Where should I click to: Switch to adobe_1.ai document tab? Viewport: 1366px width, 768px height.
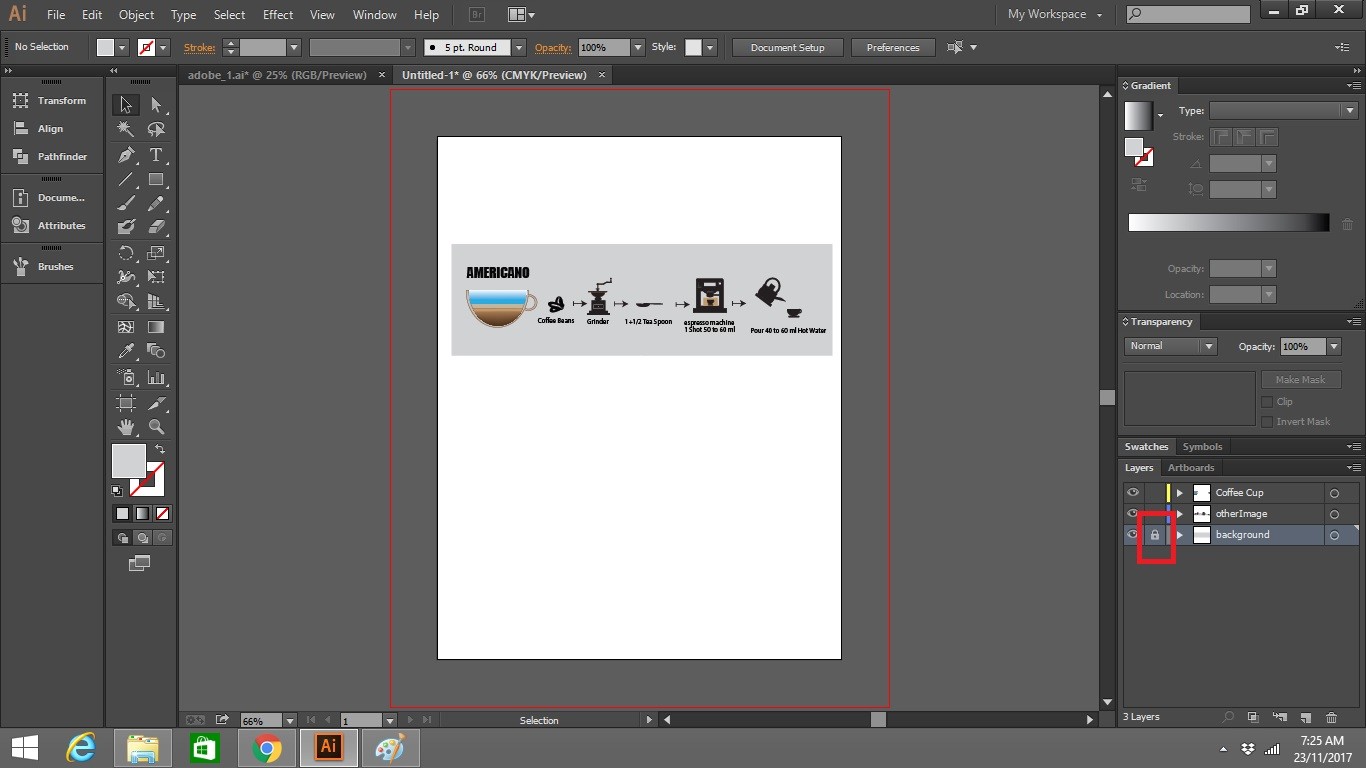[277, 75]
